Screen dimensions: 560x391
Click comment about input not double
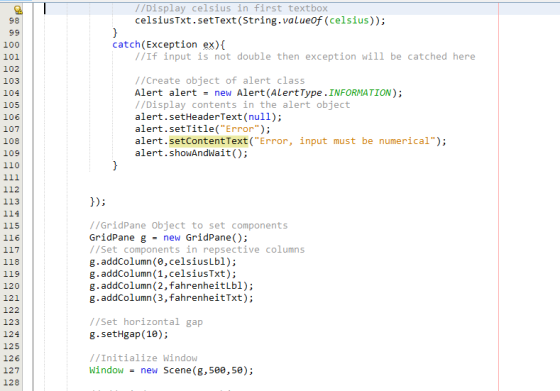click(x=305, y=57)
